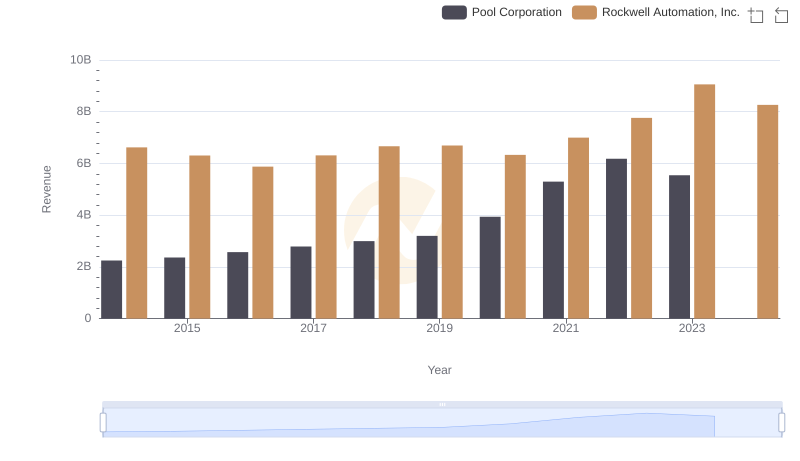Click the Year axis title

[439, 370]
